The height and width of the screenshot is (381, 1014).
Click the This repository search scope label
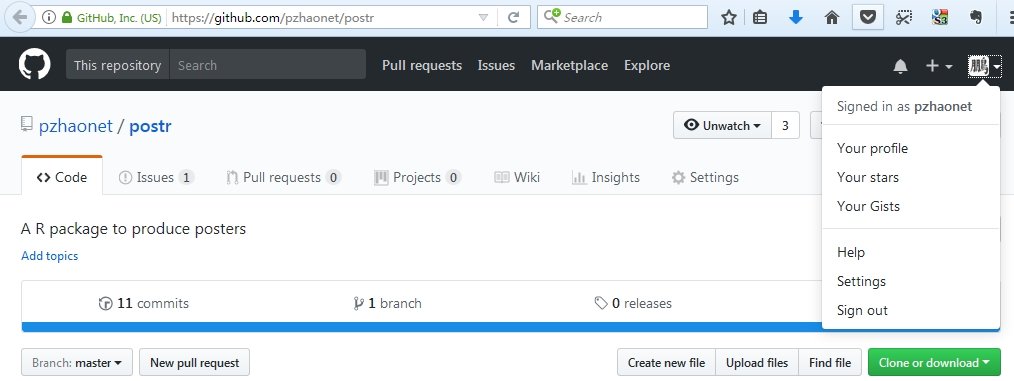tap(118, 65)
